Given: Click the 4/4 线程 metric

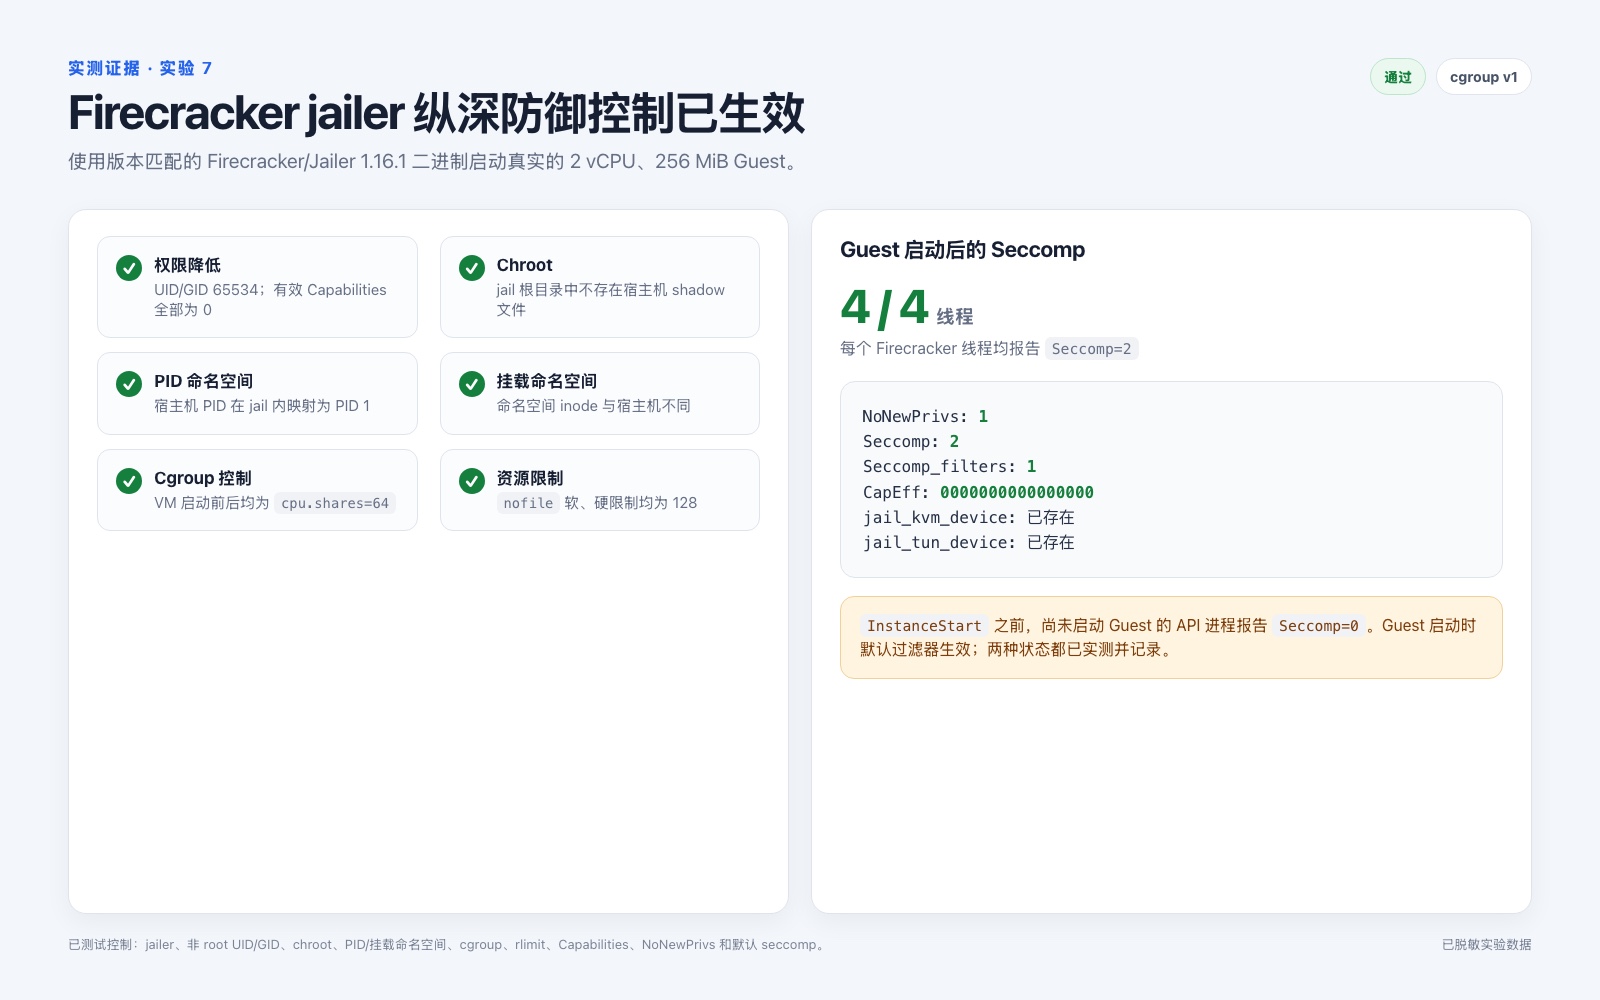Looking at the screenshot, I should coord(906,308).
